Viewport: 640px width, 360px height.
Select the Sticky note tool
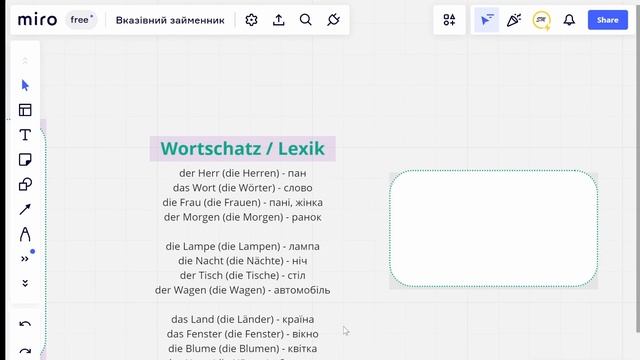point(25,160)
